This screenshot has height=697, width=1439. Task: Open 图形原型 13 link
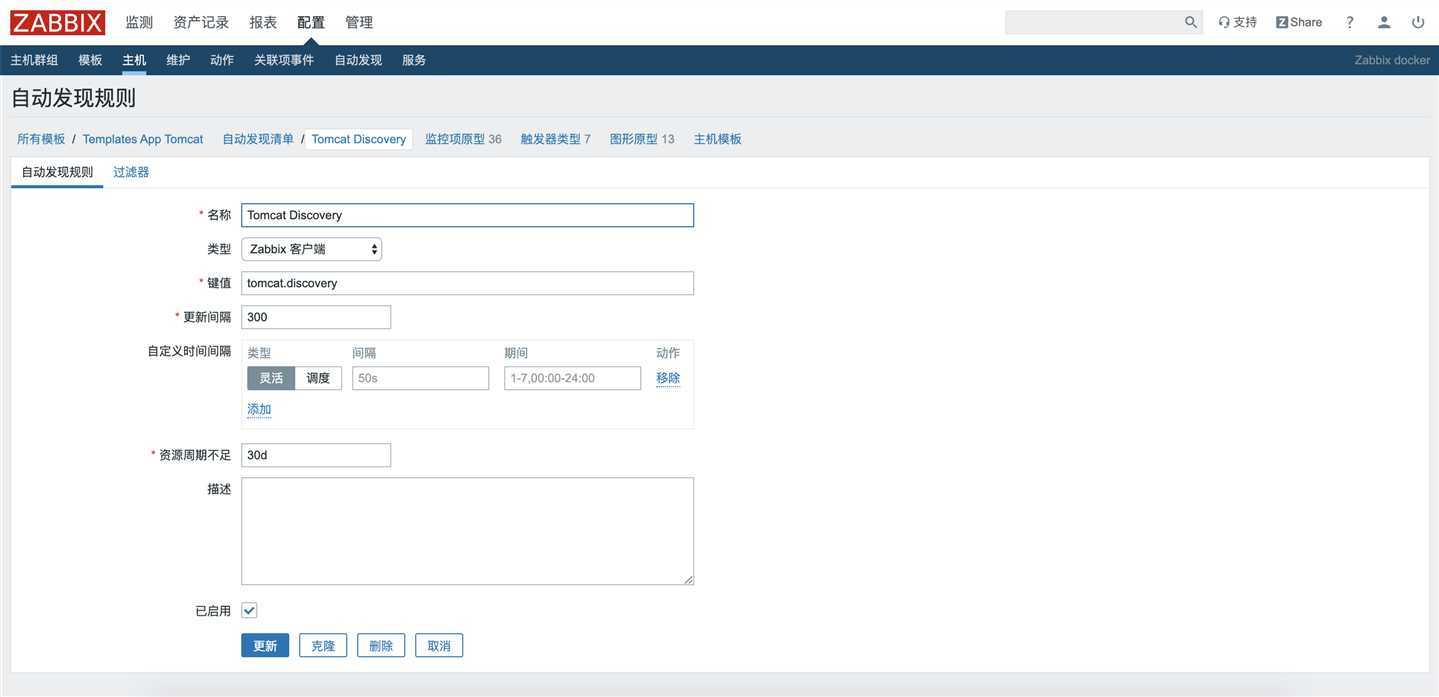coord(642,139)
